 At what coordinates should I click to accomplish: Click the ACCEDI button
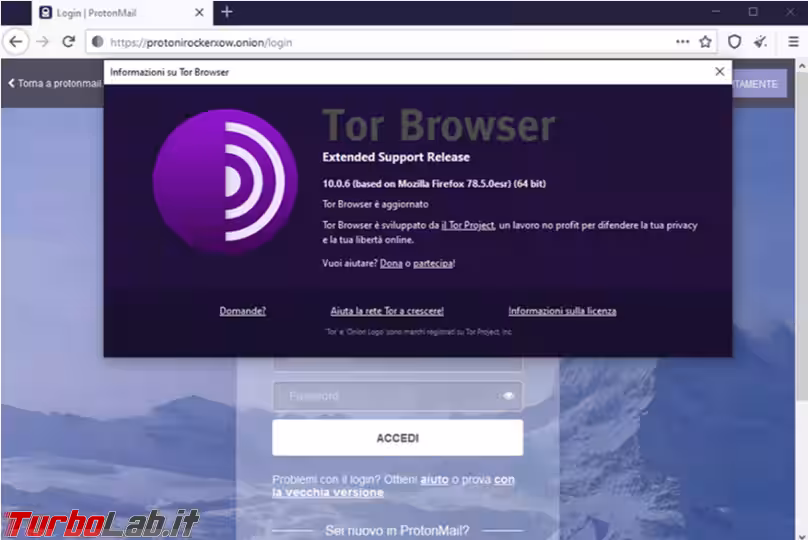click(x=397, y=437)
